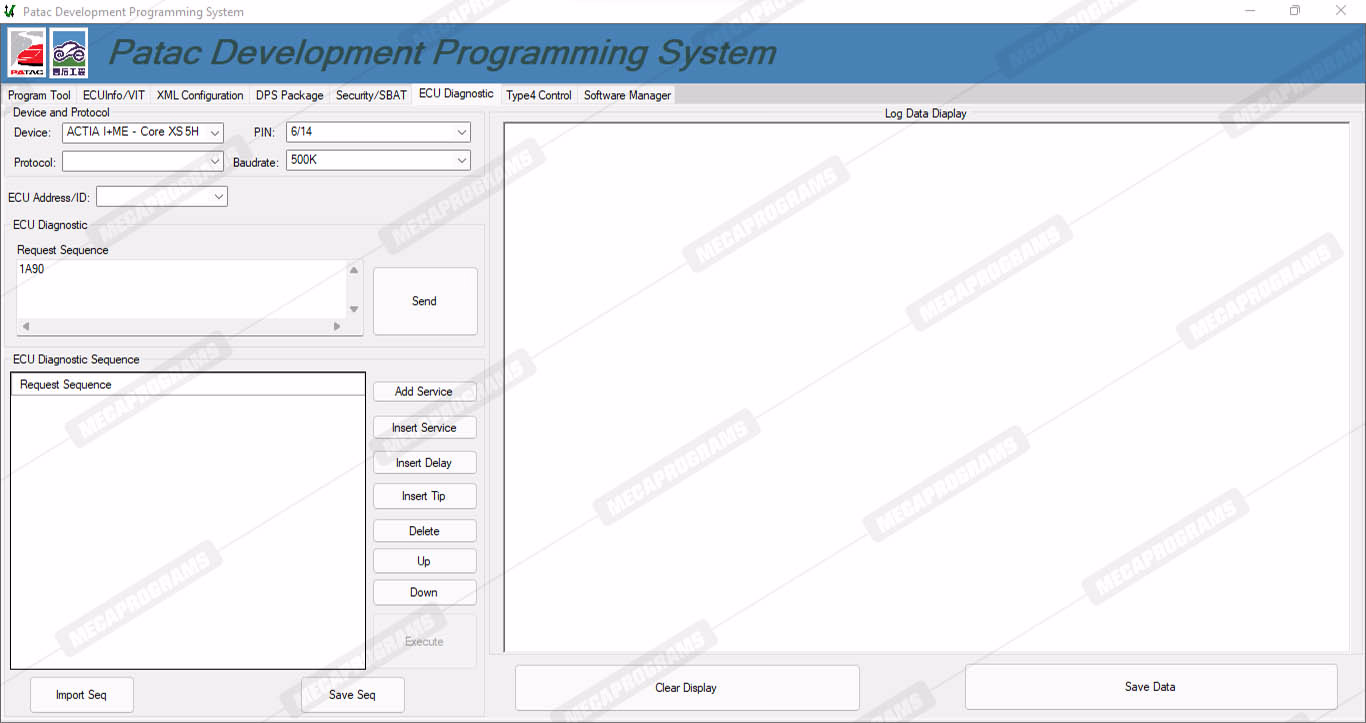Click the red PATAC logo icon
1366x723 pixels.
27,53
